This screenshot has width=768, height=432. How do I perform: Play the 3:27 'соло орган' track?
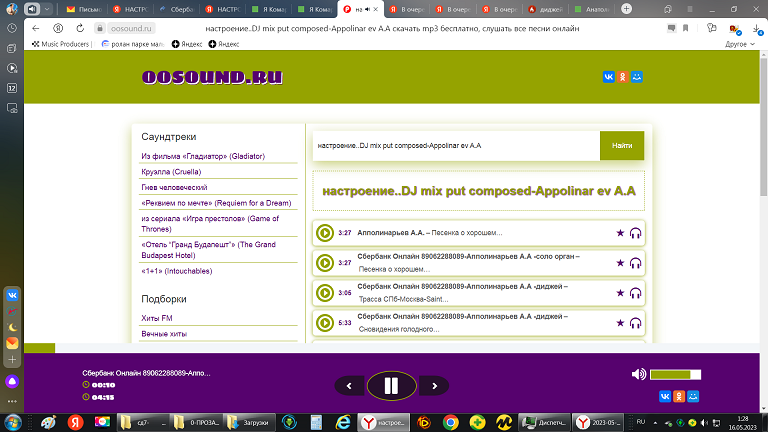click(x=325, y=263)
